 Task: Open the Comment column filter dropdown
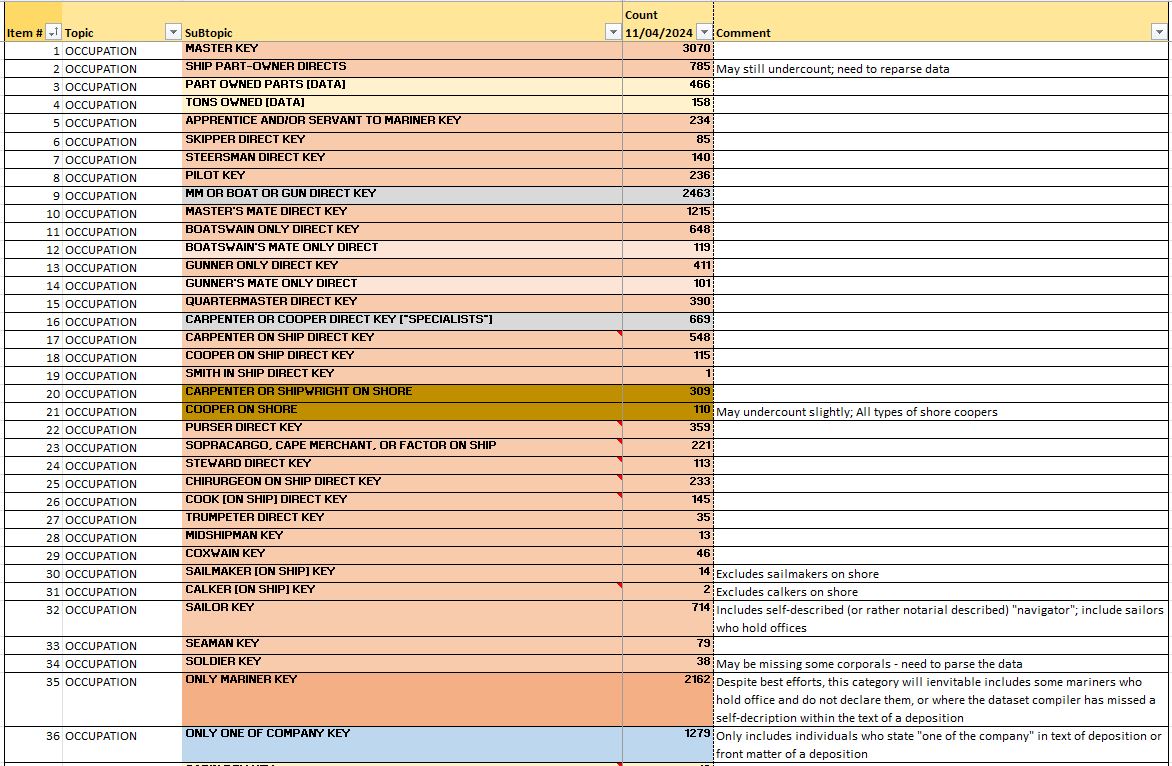[x=1159, y=33]
